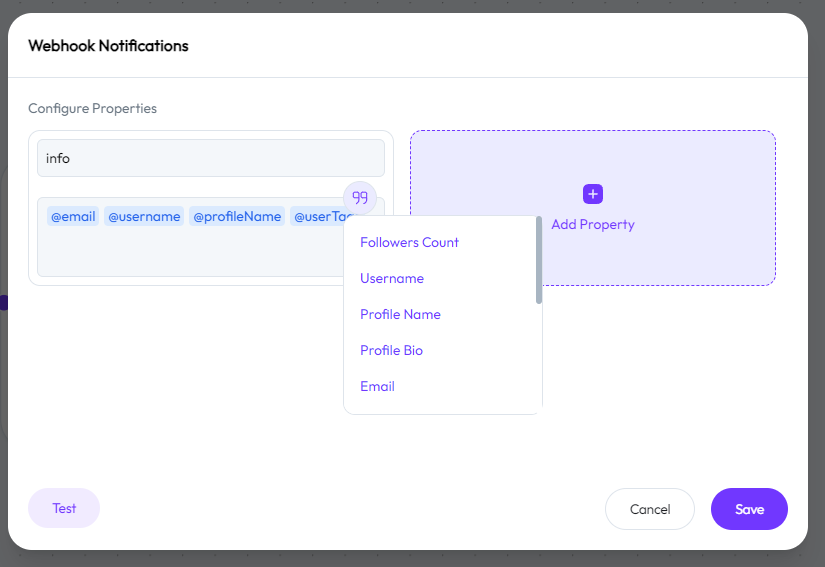
Task: Pick Profile Name in the dropdown list
Action: tap(400, 315)
